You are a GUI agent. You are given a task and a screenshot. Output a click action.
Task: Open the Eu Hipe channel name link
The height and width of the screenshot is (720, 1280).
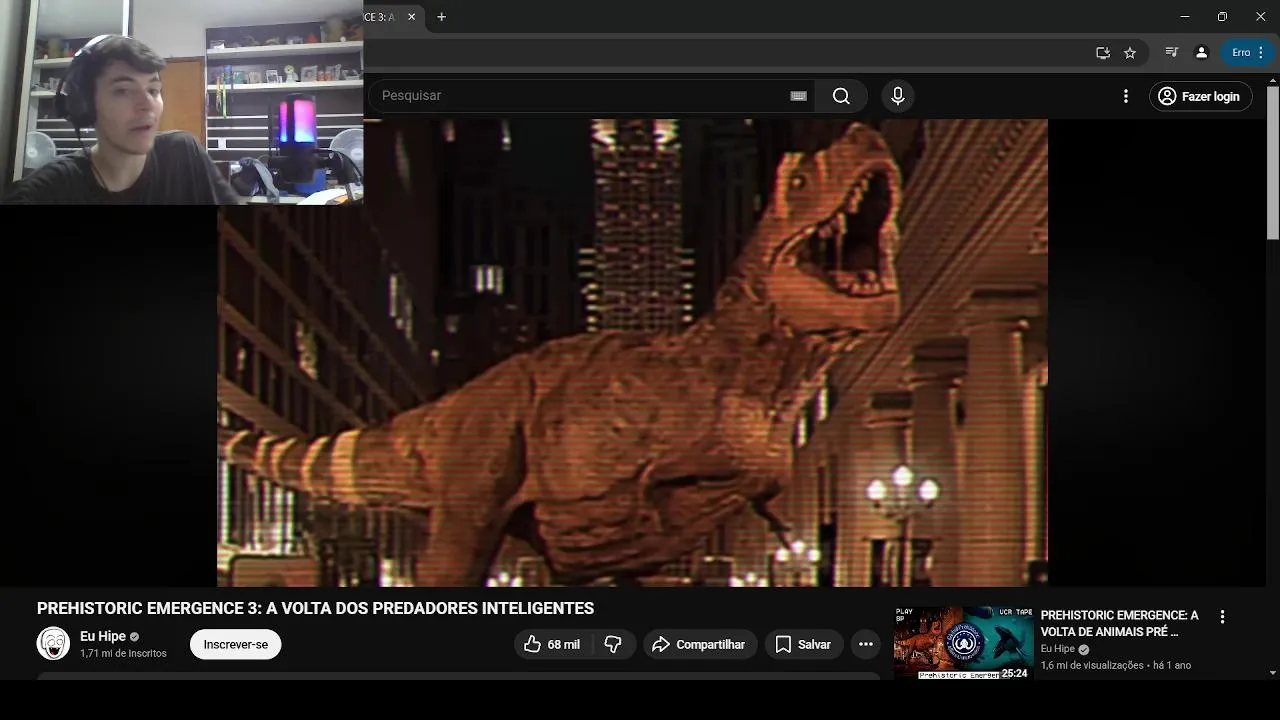pos(103,636)
